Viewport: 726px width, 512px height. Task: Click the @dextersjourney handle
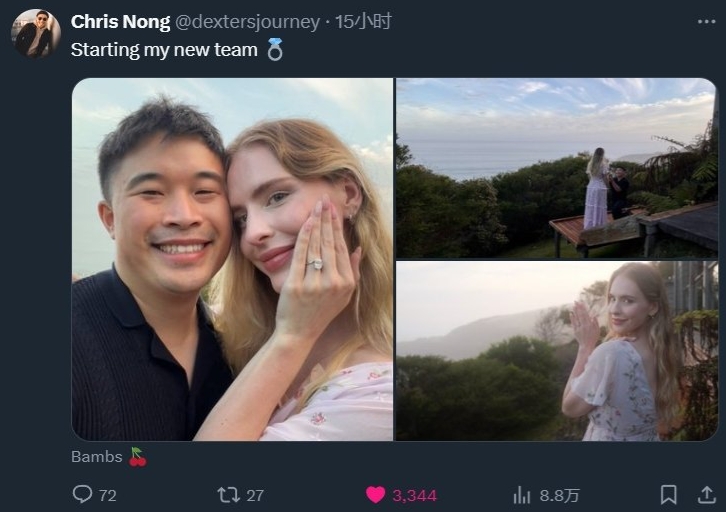pyautogui.click(x=248, y=22)
